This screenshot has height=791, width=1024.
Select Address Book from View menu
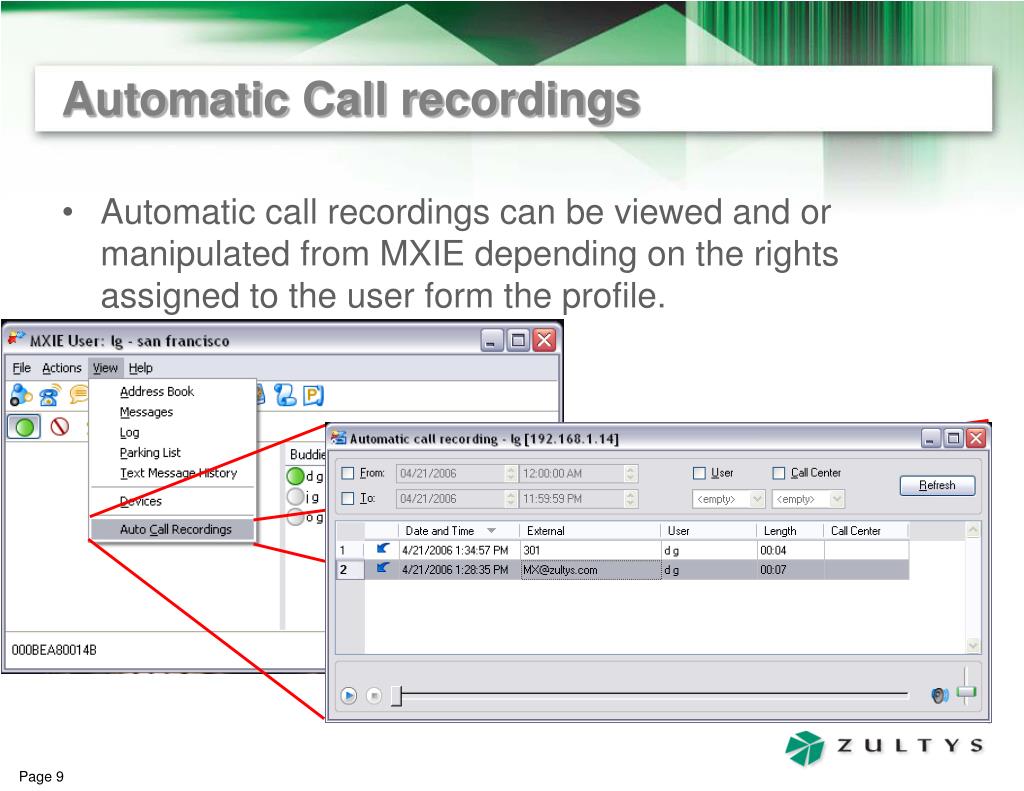(157, 391)
